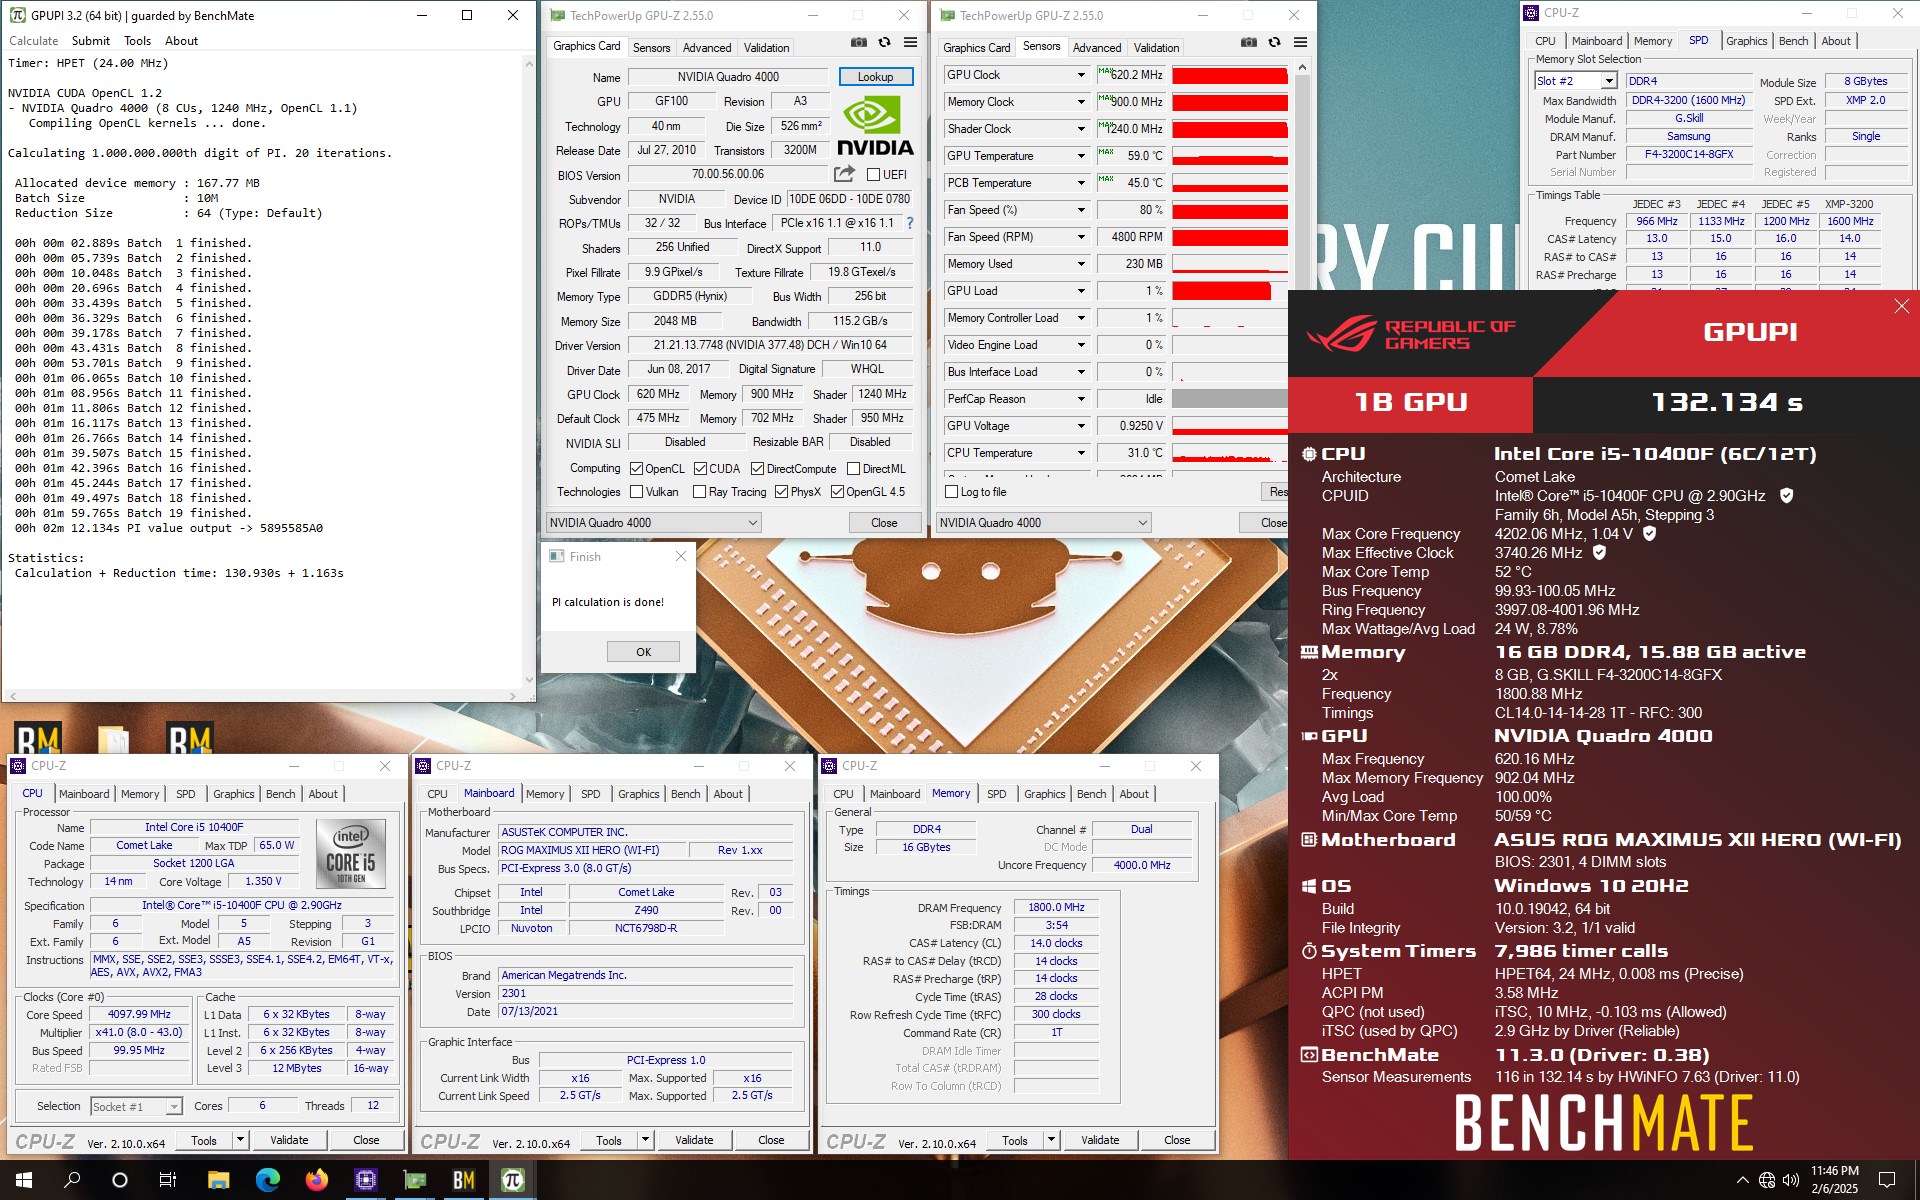
Task: Open Firefox from the taskbar
Action: (x=316, y=1180)
